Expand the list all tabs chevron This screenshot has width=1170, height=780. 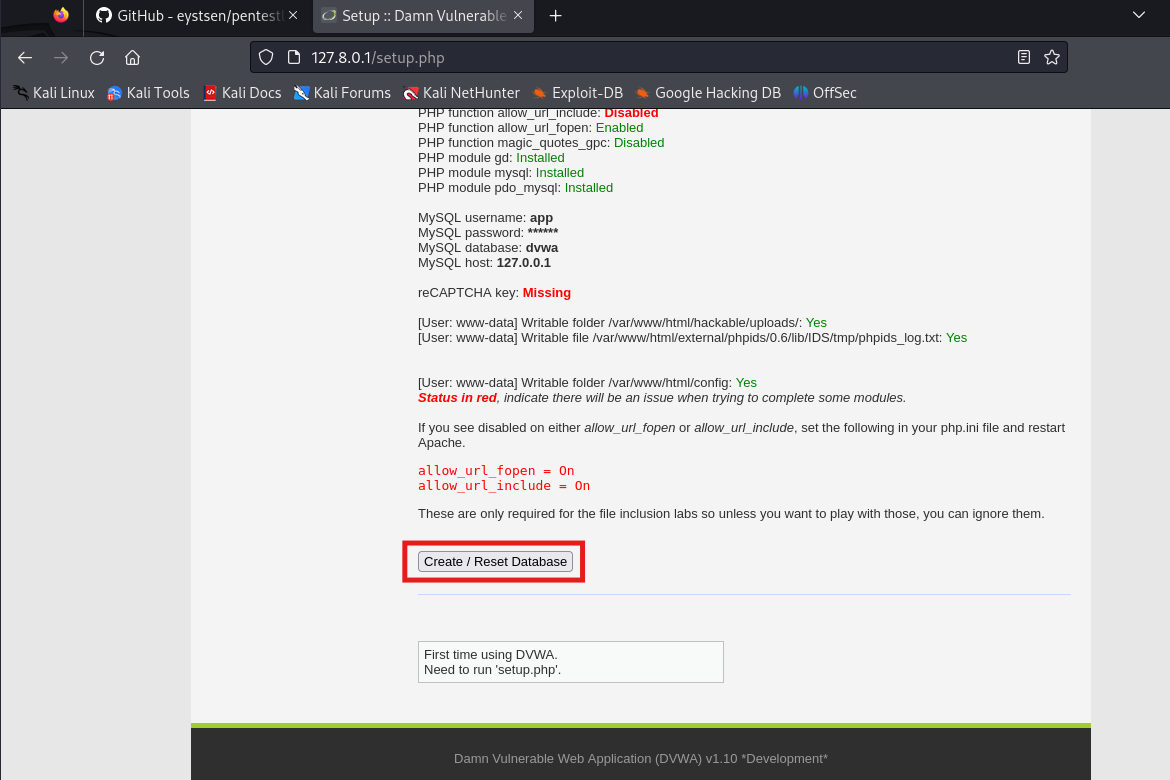coord(1139,15)
